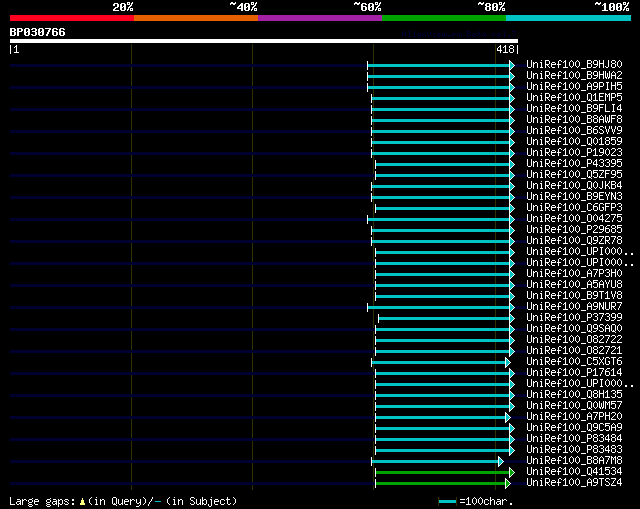Viewport: 640px width, 509px height.
Task: Open hit UniRef100_P17614
Action: tap(574, 373)
